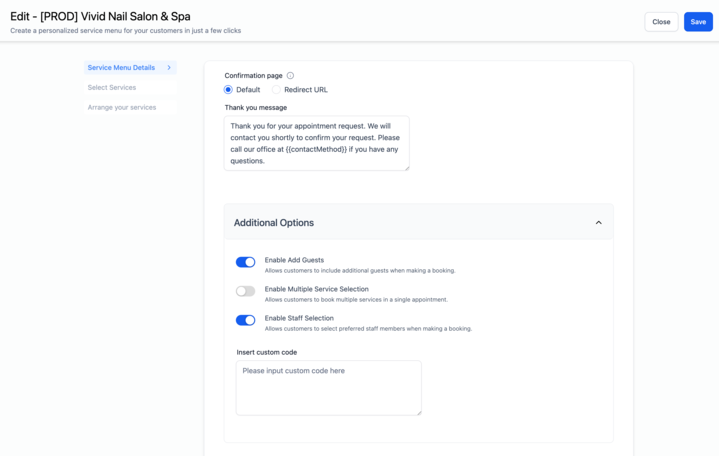Click the Confirmation page label
719x456 pixels.
[x=253, y=76]
